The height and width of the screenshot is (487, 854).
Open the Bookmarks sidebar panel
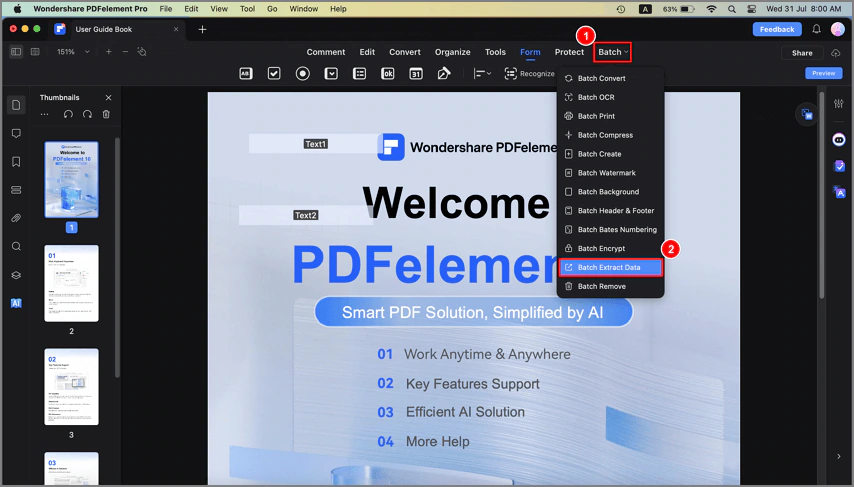16,162
